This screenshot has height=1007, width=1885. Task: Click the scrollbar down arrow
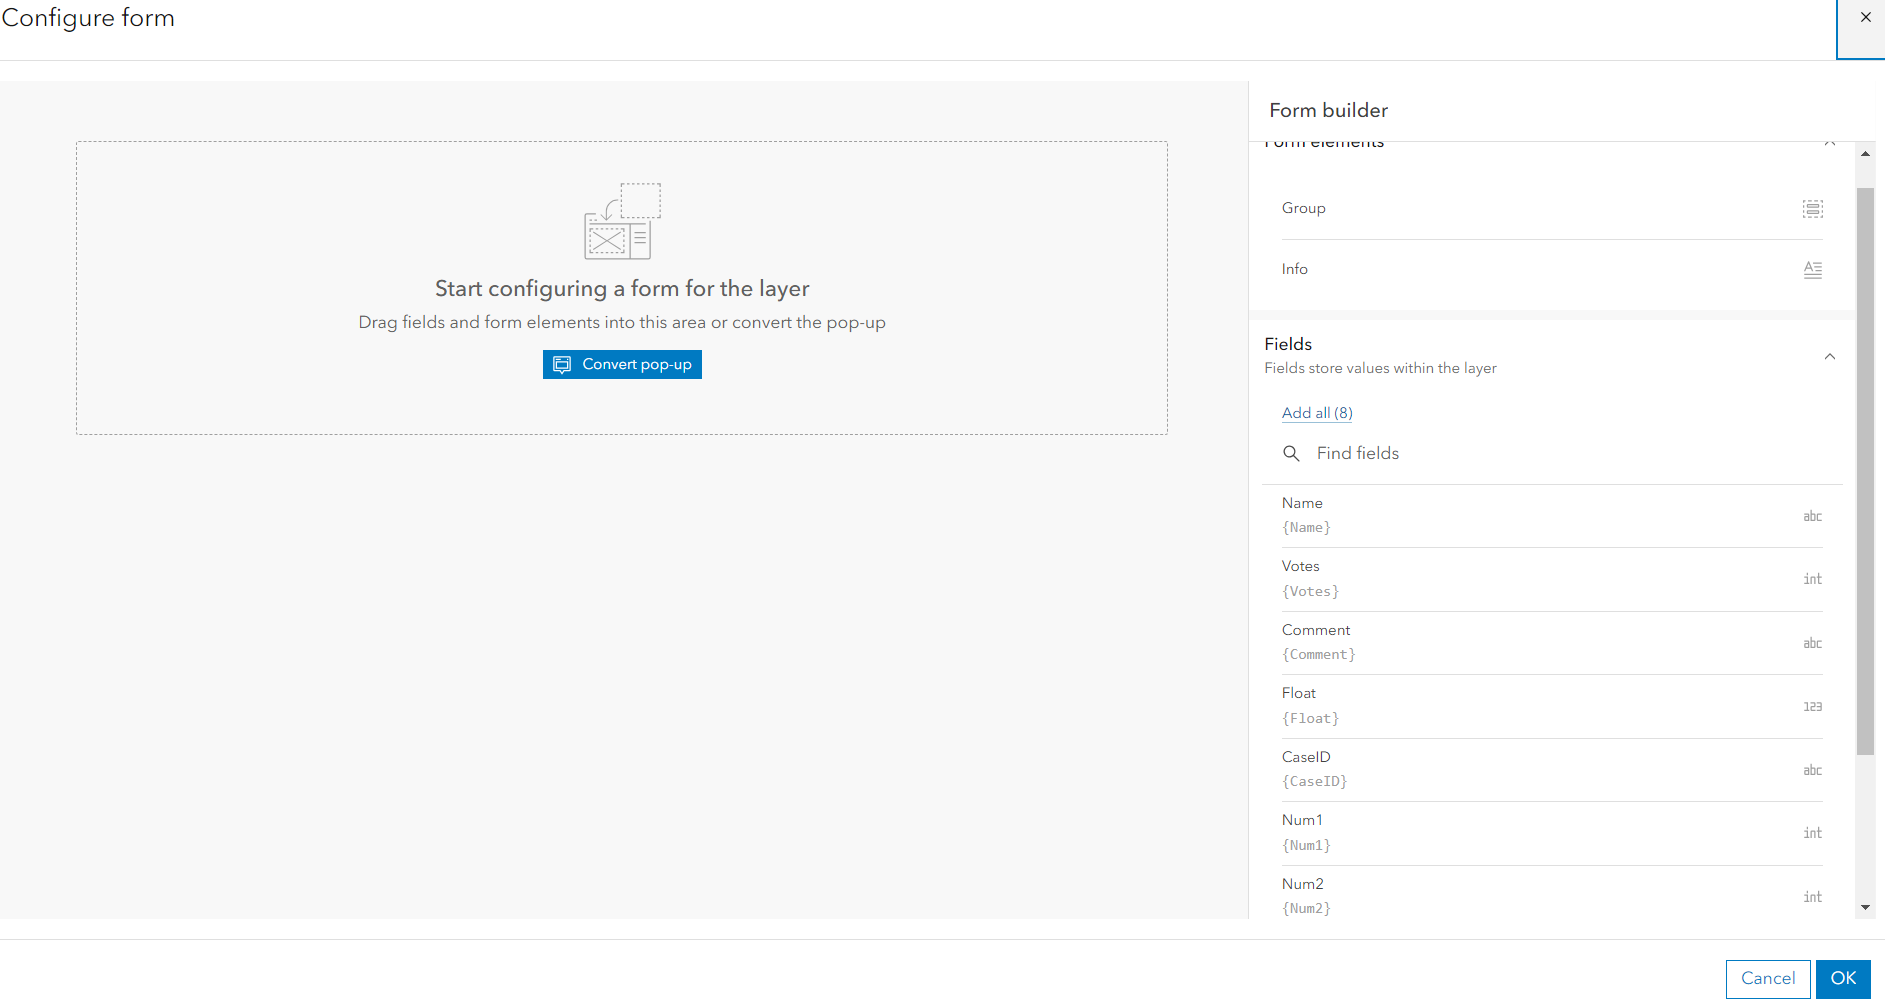(x=1865, y=908)
